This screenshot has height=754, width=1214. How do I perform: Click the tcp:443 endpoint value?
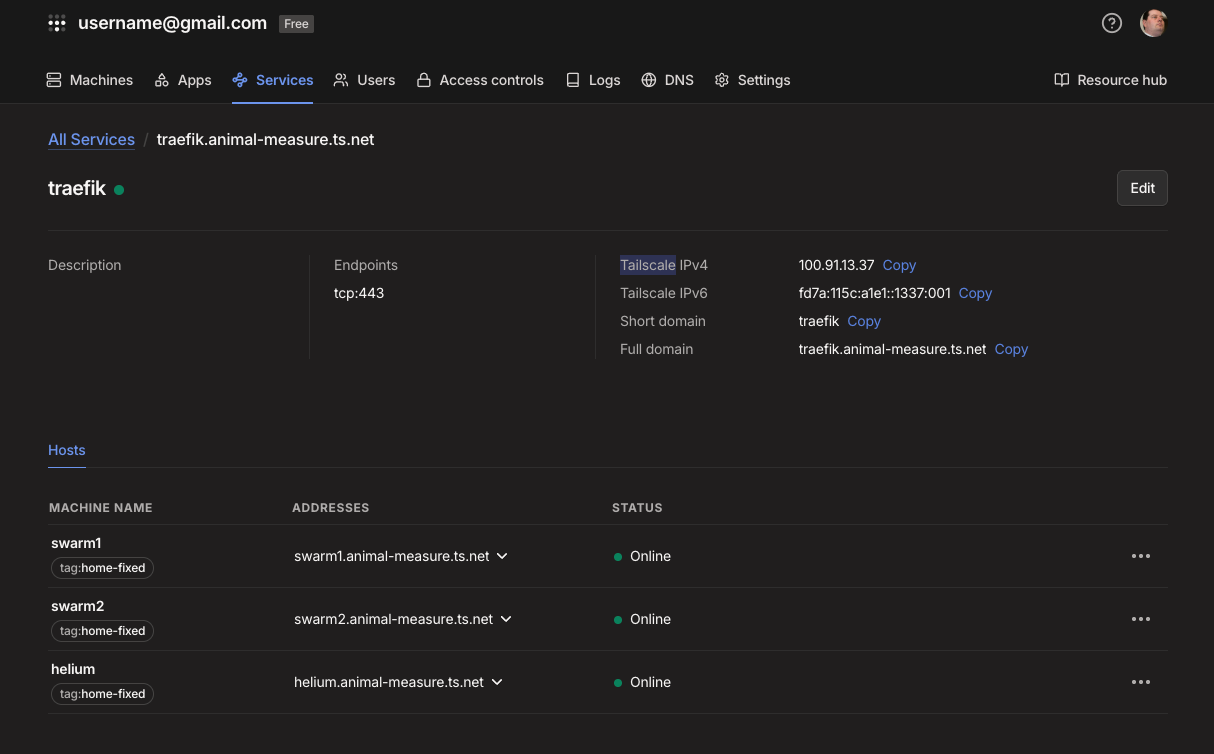click(359, 293)
